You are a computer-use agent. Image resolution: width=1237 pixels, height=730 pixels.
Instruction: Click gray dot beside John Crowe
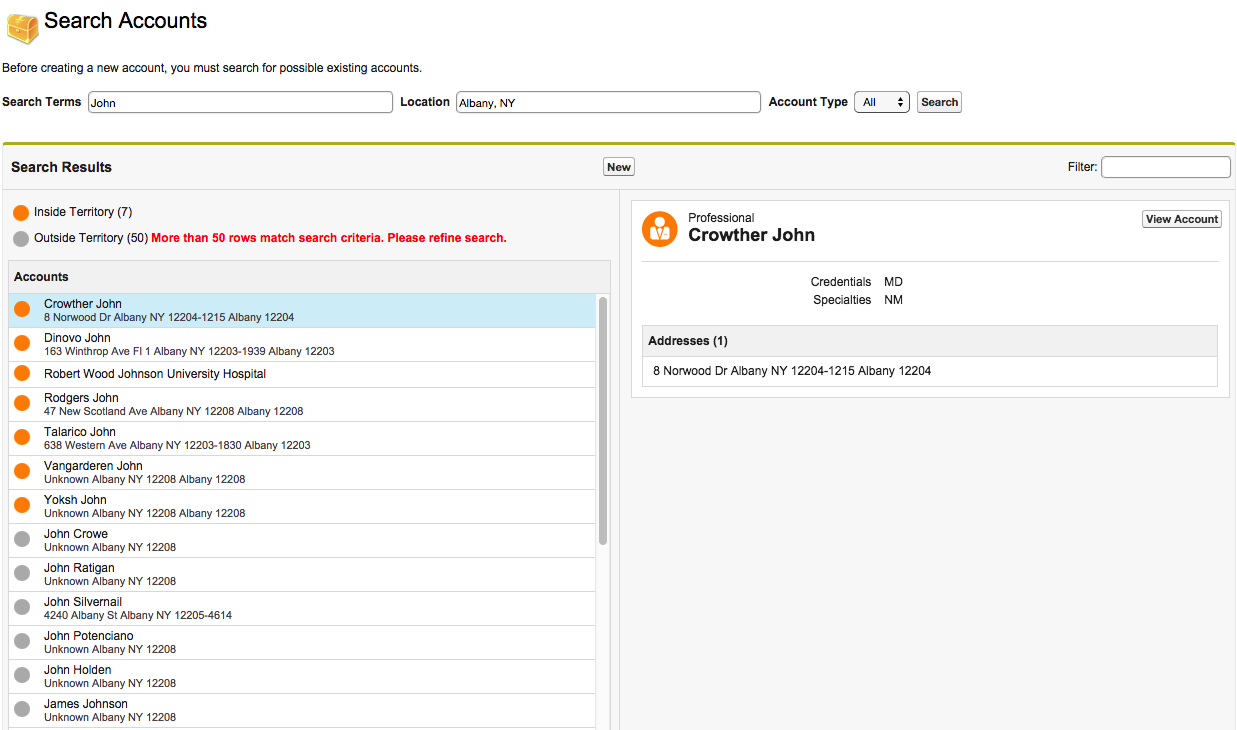[22, 540]
